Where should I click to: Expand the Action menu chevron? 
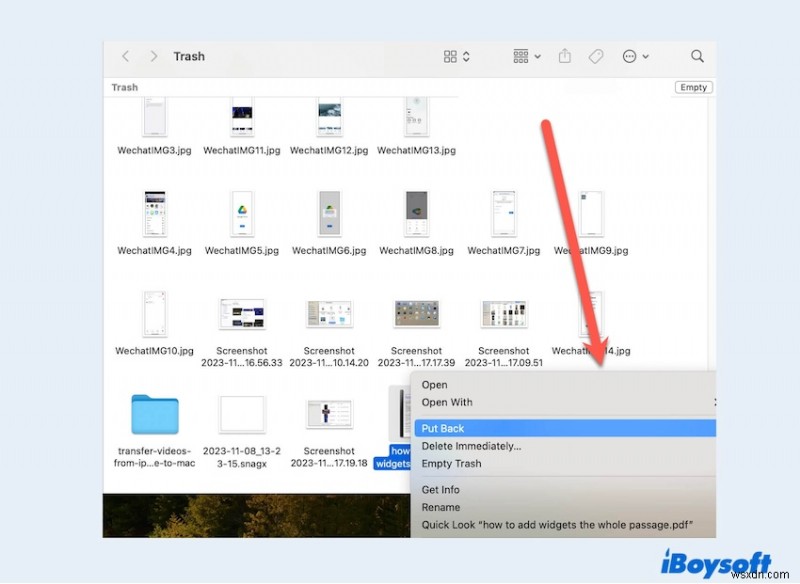pos(645,57)
